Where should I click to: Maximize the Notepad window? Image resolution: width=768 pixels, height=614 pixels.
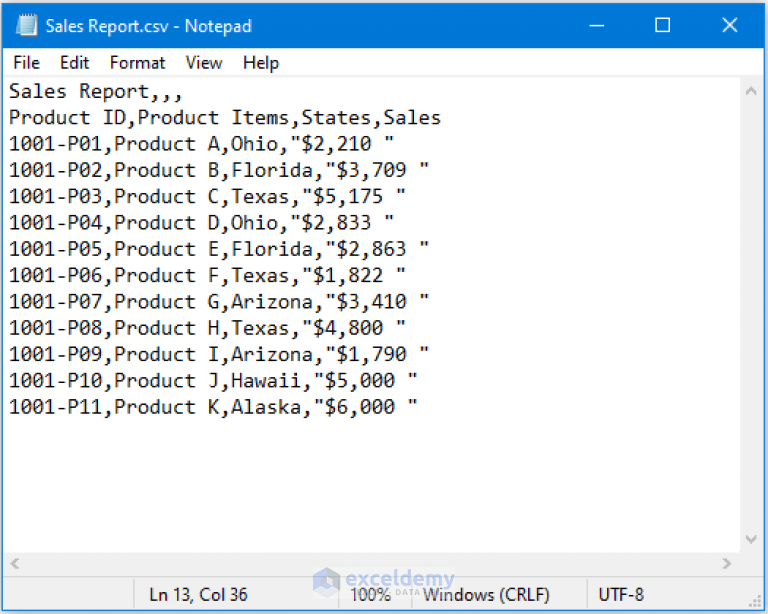(x=663, y=25)
